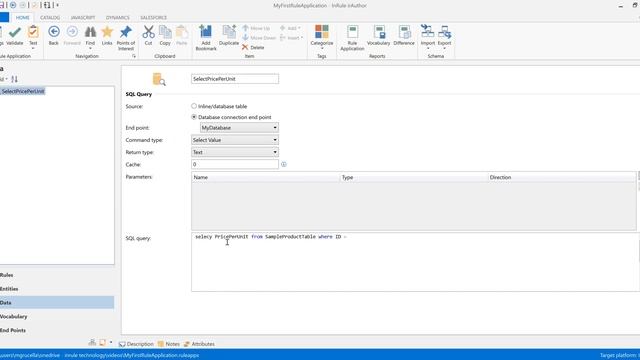Move item down in list
The image size is (640, 360).
tap(259, 38)
